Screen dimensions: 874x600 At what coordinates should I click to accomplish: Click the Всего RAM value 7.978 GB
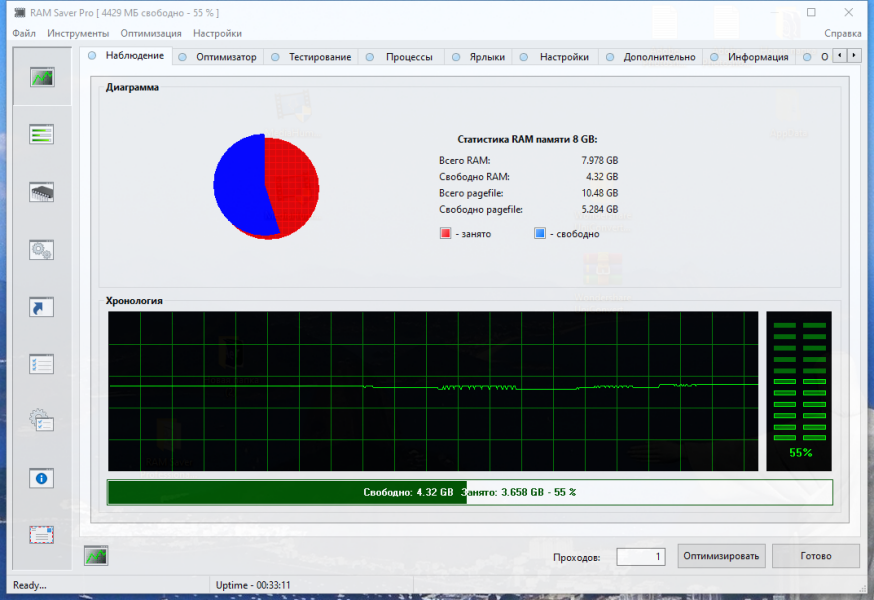(600, 161)
